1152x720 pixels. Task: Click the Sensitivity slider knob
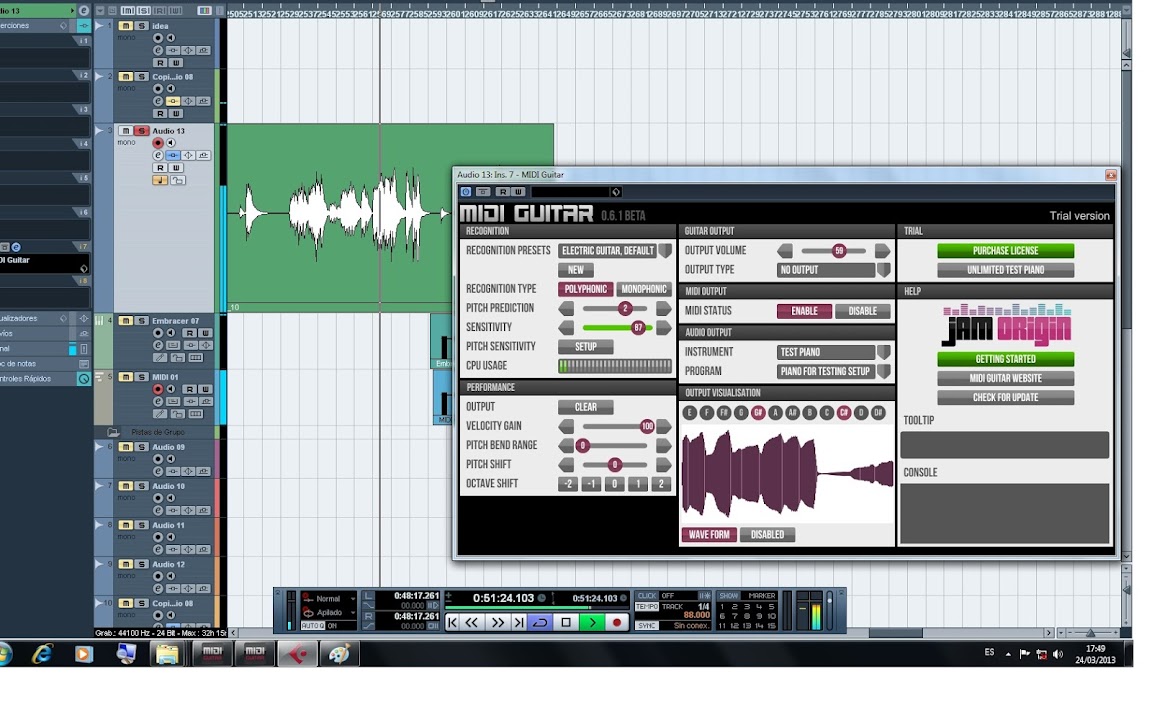(x=638, y=328)
